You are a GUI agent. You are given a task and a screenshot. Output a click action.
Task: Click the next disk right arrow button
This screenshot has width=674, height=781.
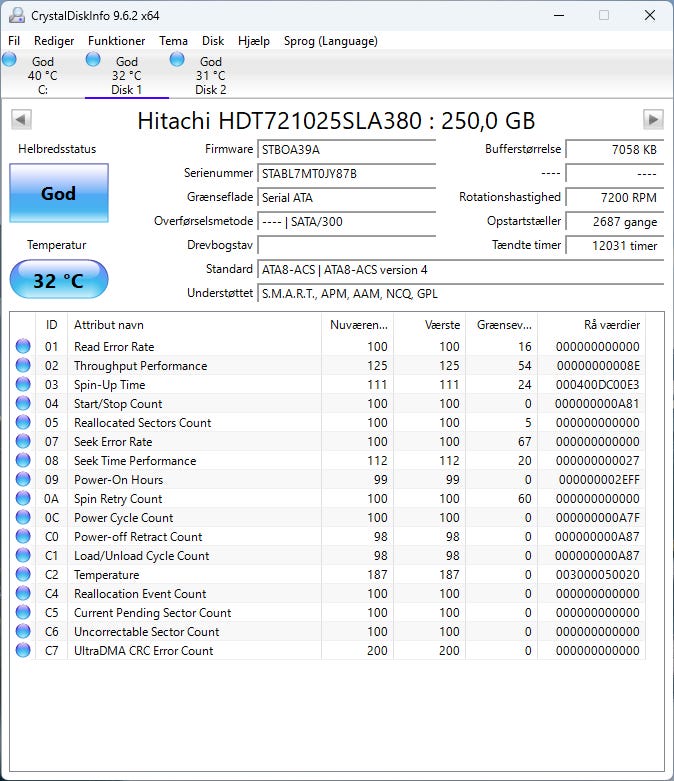tap(653, 120)
